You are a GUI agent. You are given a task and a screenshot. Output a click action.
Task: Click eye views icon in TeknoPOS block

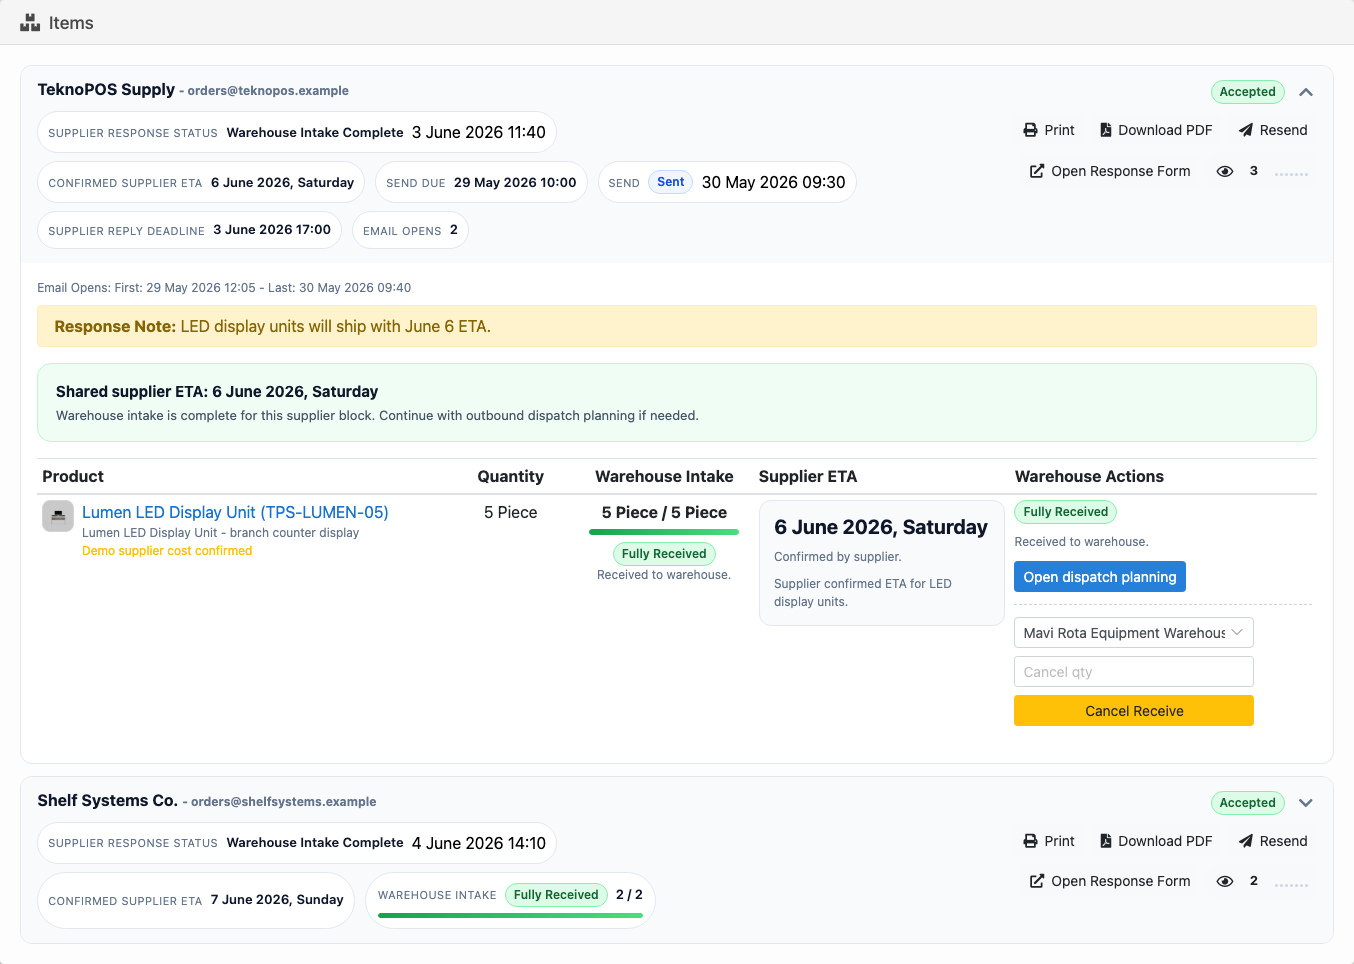pyautogui.click(x=1225, y=171)
